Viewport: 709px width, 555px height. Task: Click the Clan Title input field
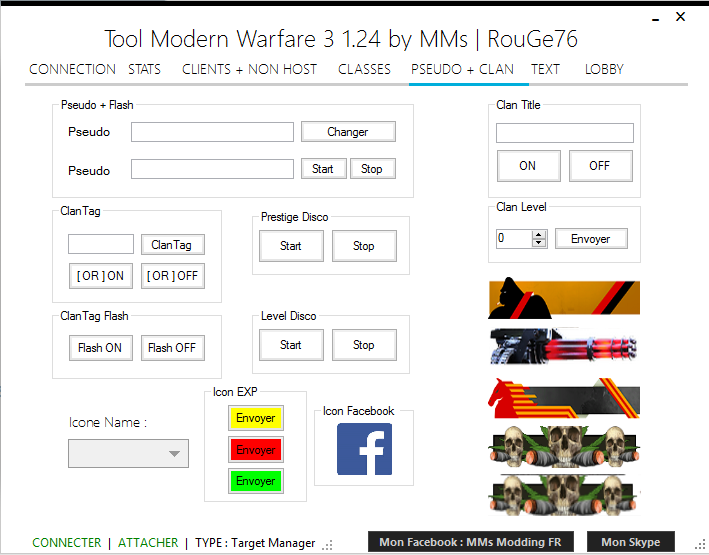point(565,133)
